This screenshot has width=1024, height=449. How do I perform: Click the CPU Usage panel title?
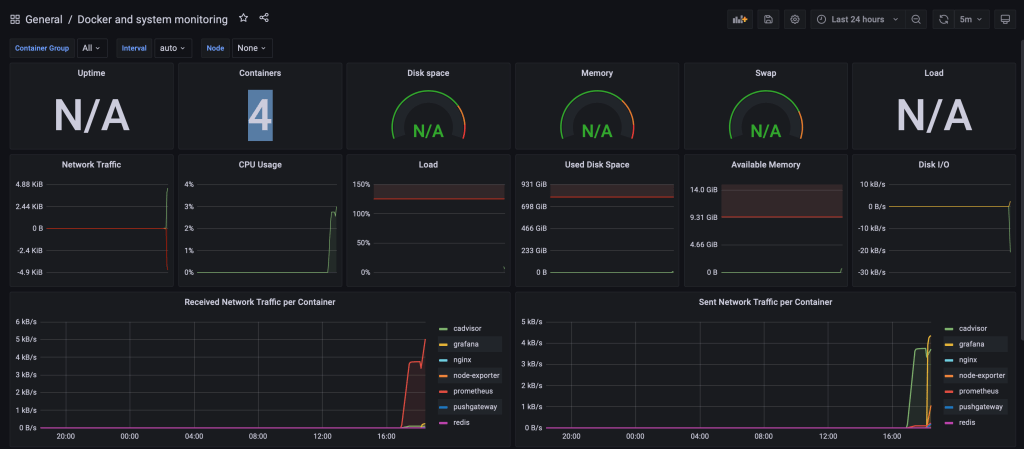click(x=259, y=164)
